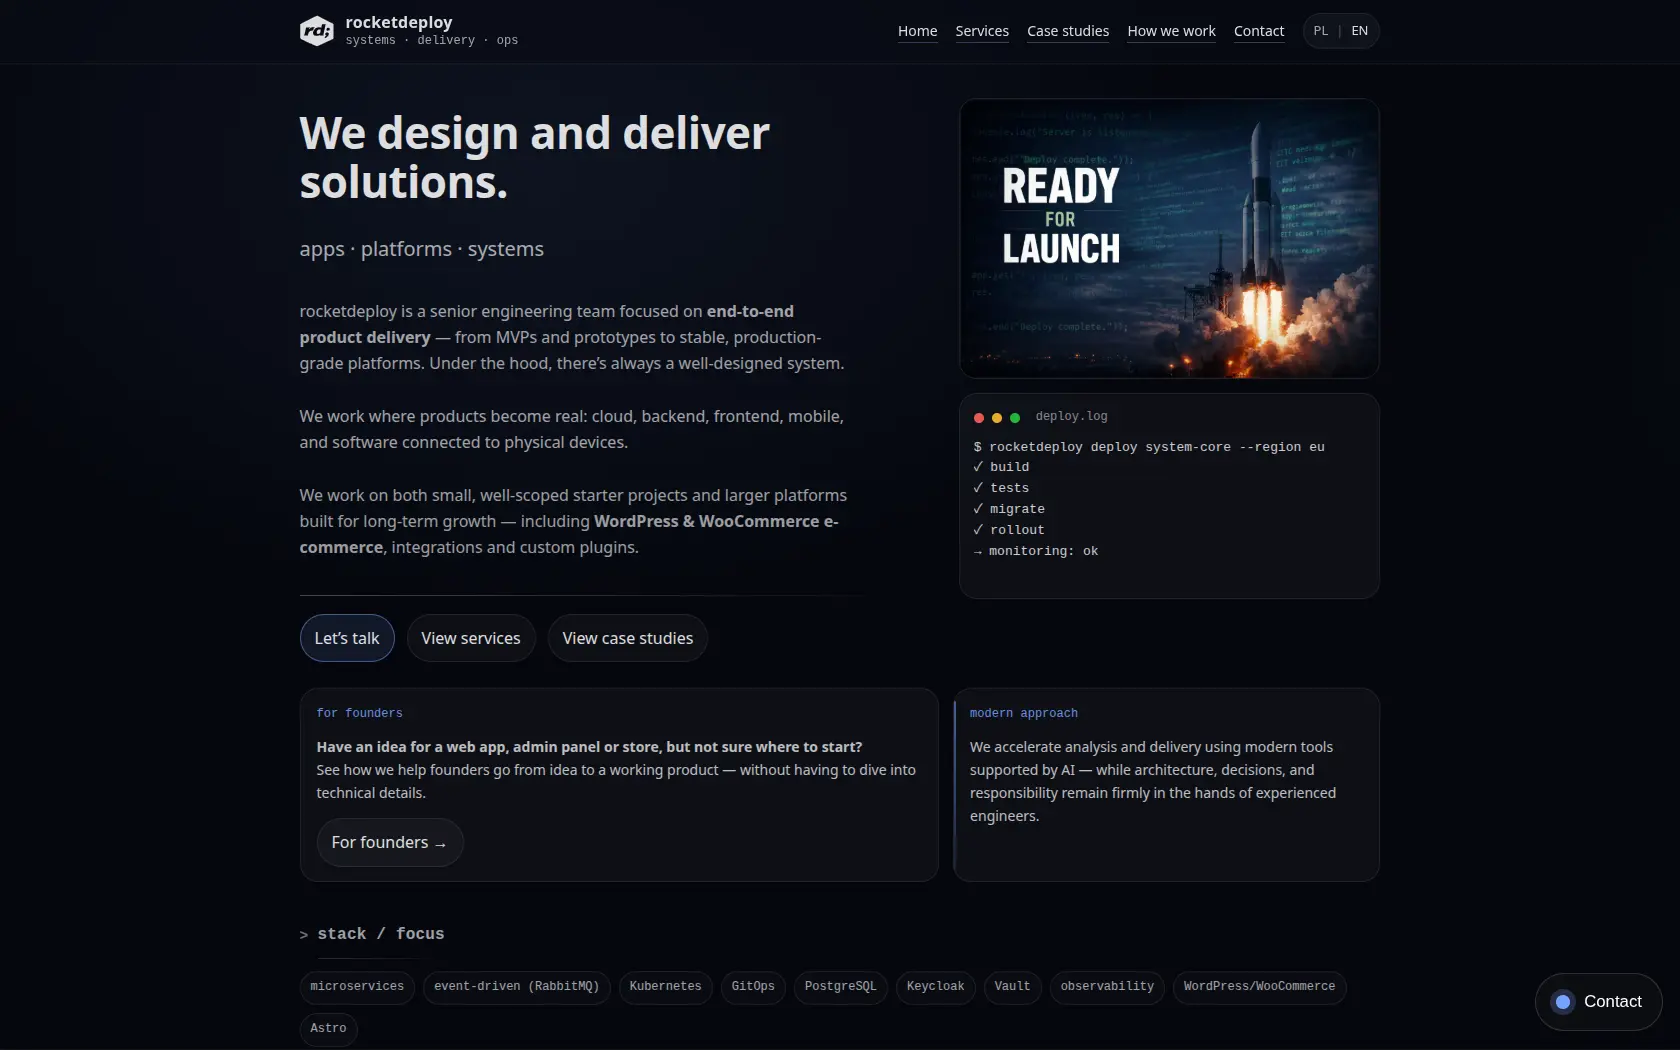Viewport: 1680px width, 1050px height.
Task: Switch language to PL
Action: tap(1321, 31)
